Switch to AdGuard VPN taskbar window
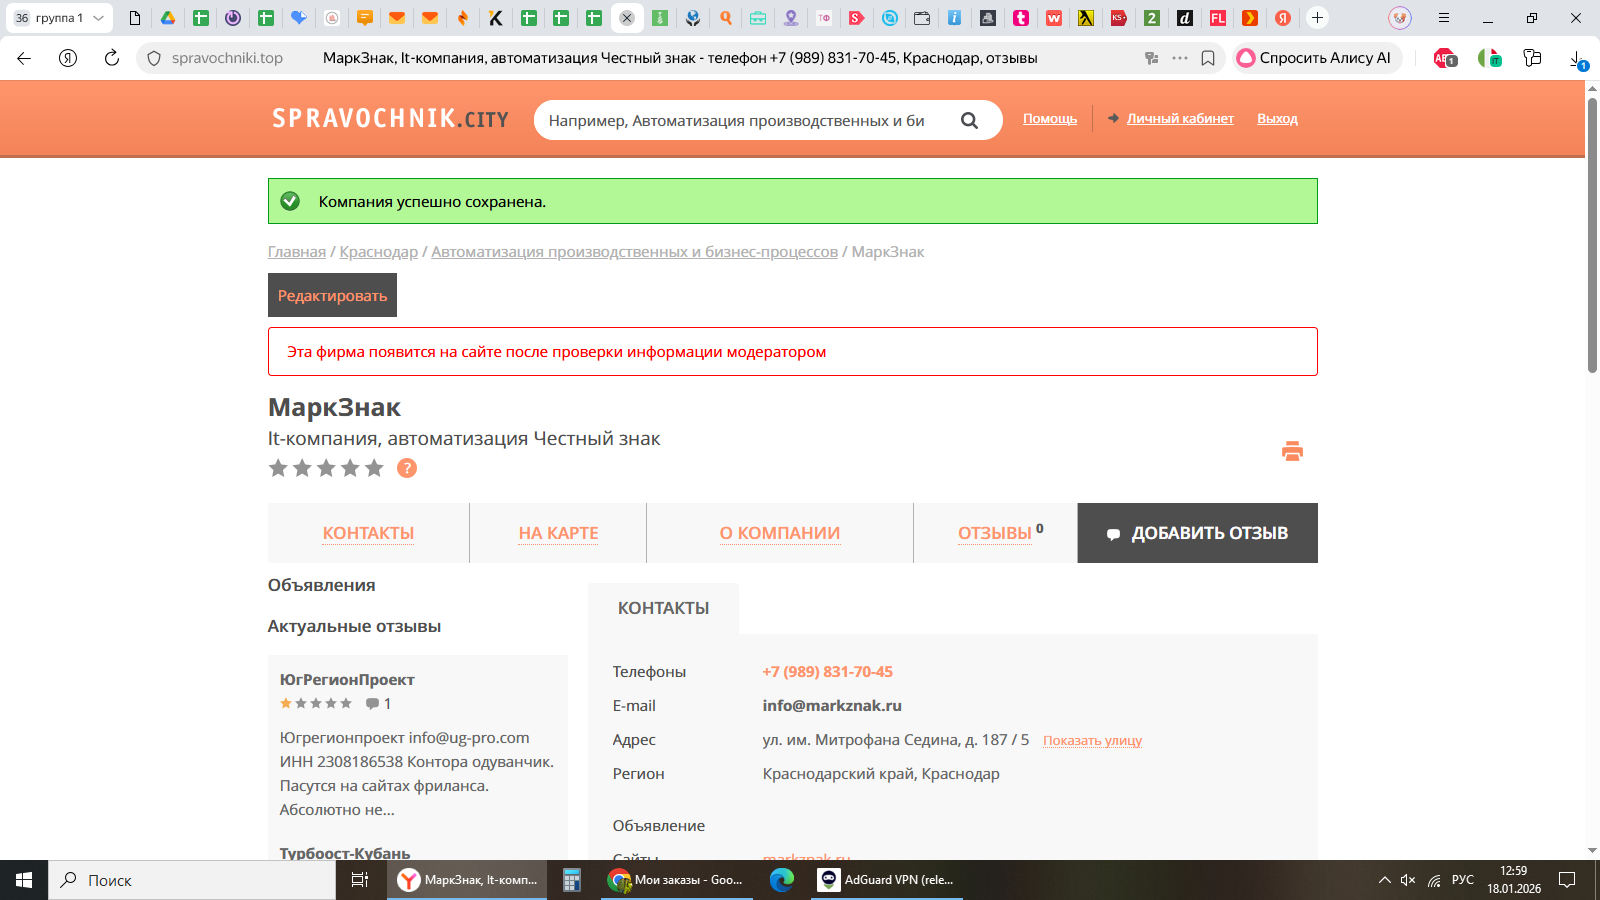 [x=886, y=880]
